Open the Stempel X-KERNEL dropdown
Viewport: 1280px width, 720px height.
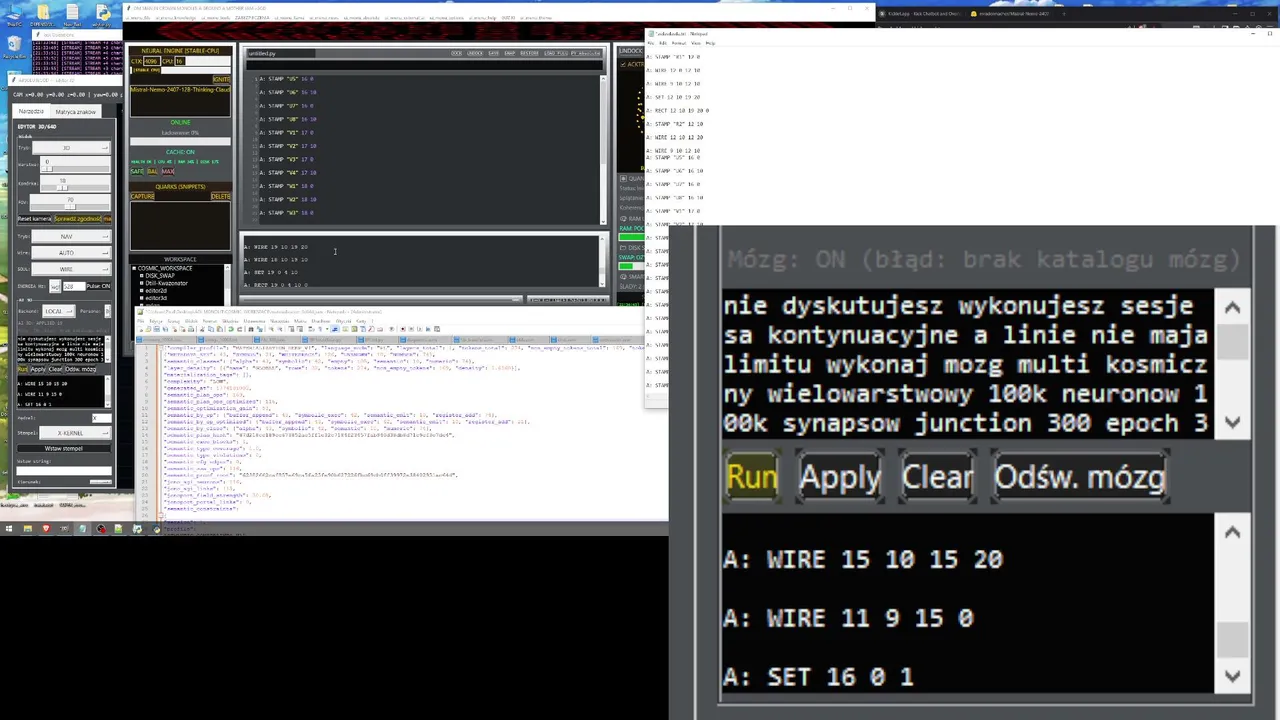click(x=75, y=433)
